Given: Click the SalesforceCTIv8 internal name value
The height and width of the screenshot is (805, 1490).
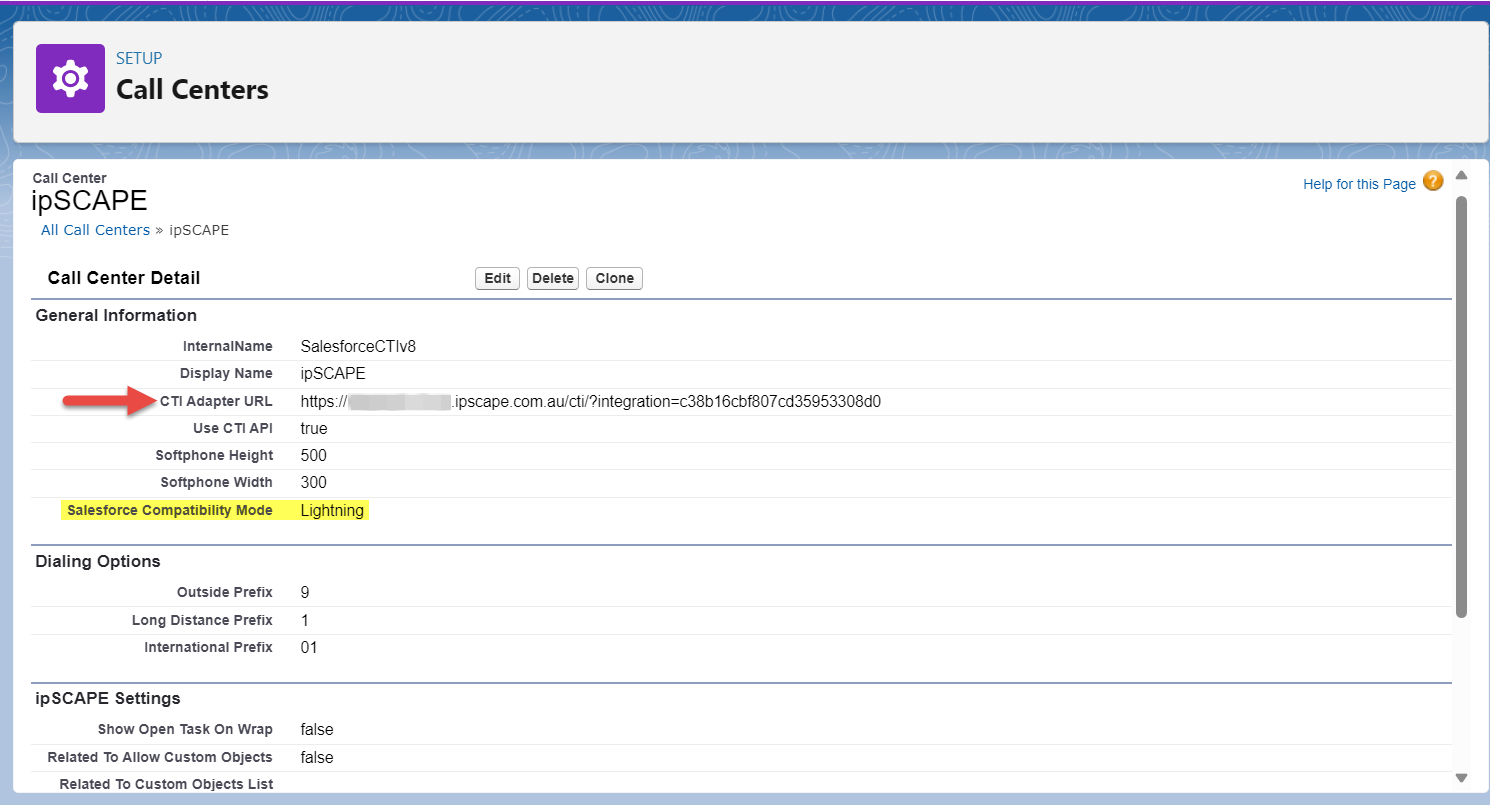Looking at the screenshot, I should click(x=357, y=346).
